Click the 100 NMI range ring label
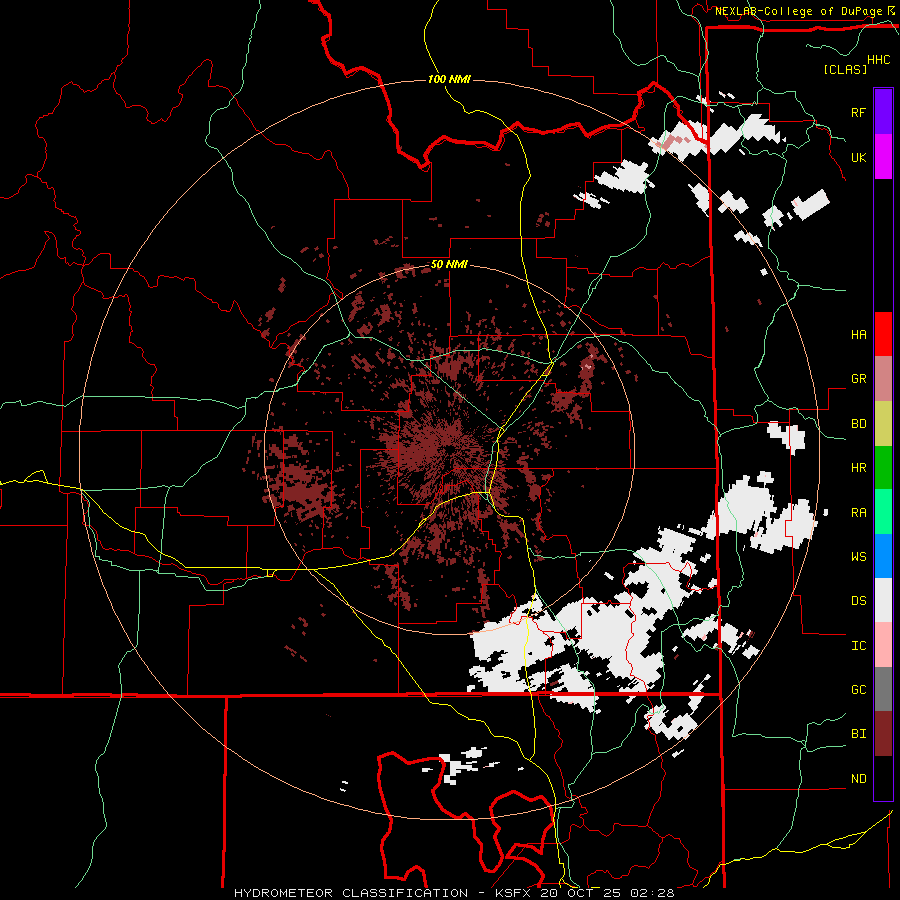 click(449, 79)
